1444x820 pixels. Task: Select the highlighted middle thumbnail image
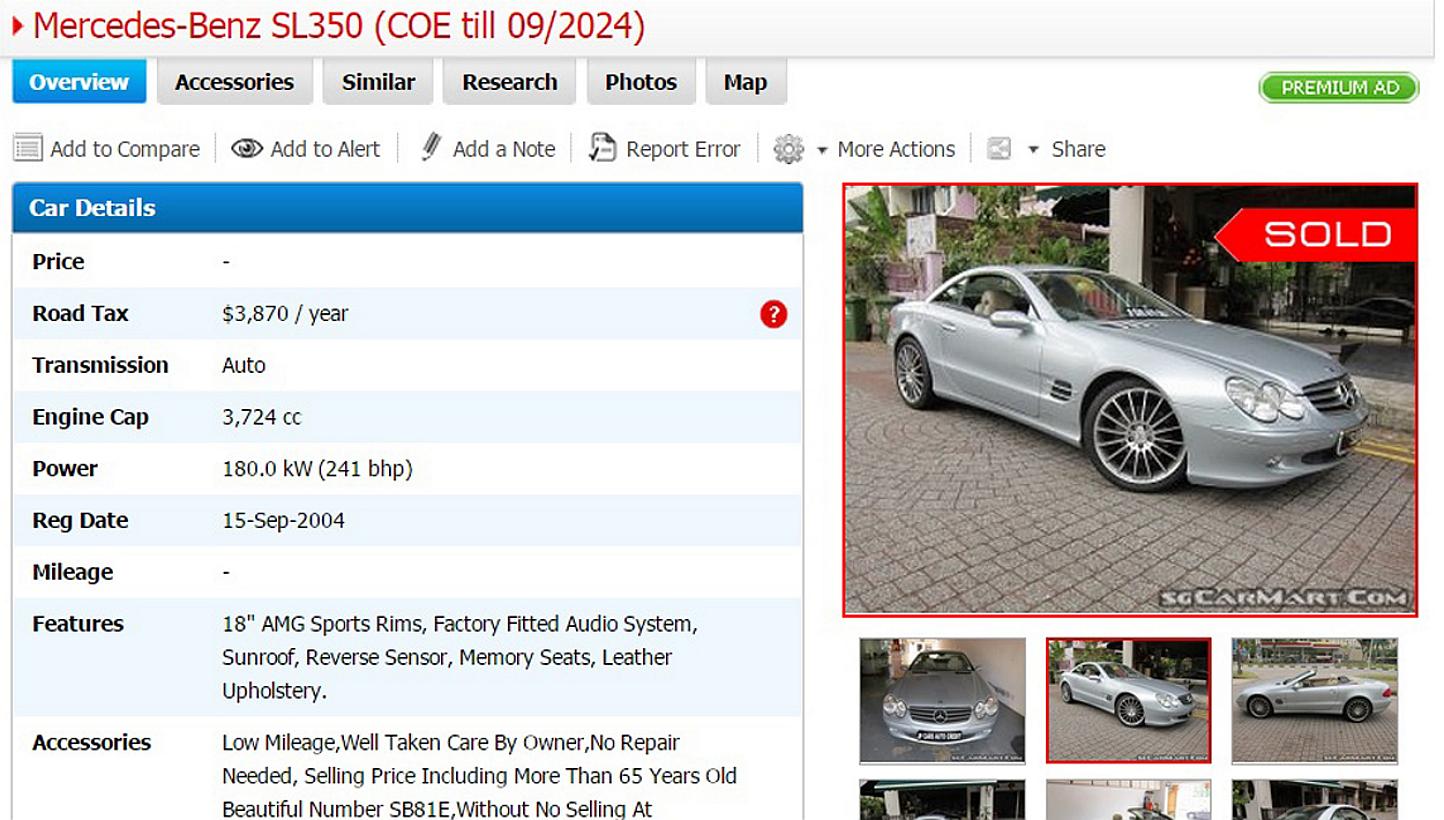click(x=1128, y=698)
